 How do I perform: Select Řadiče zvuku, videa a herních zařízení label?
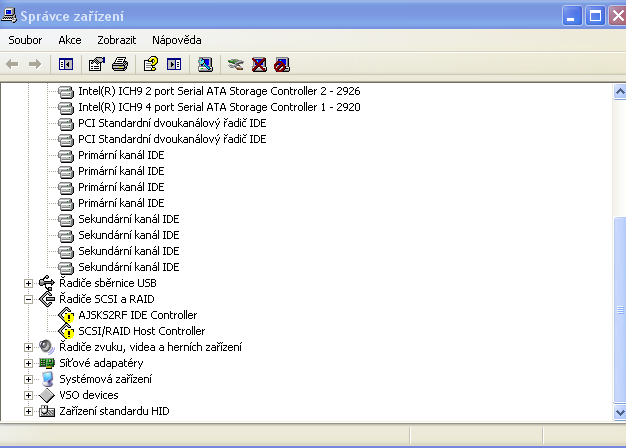pos(151,347)
